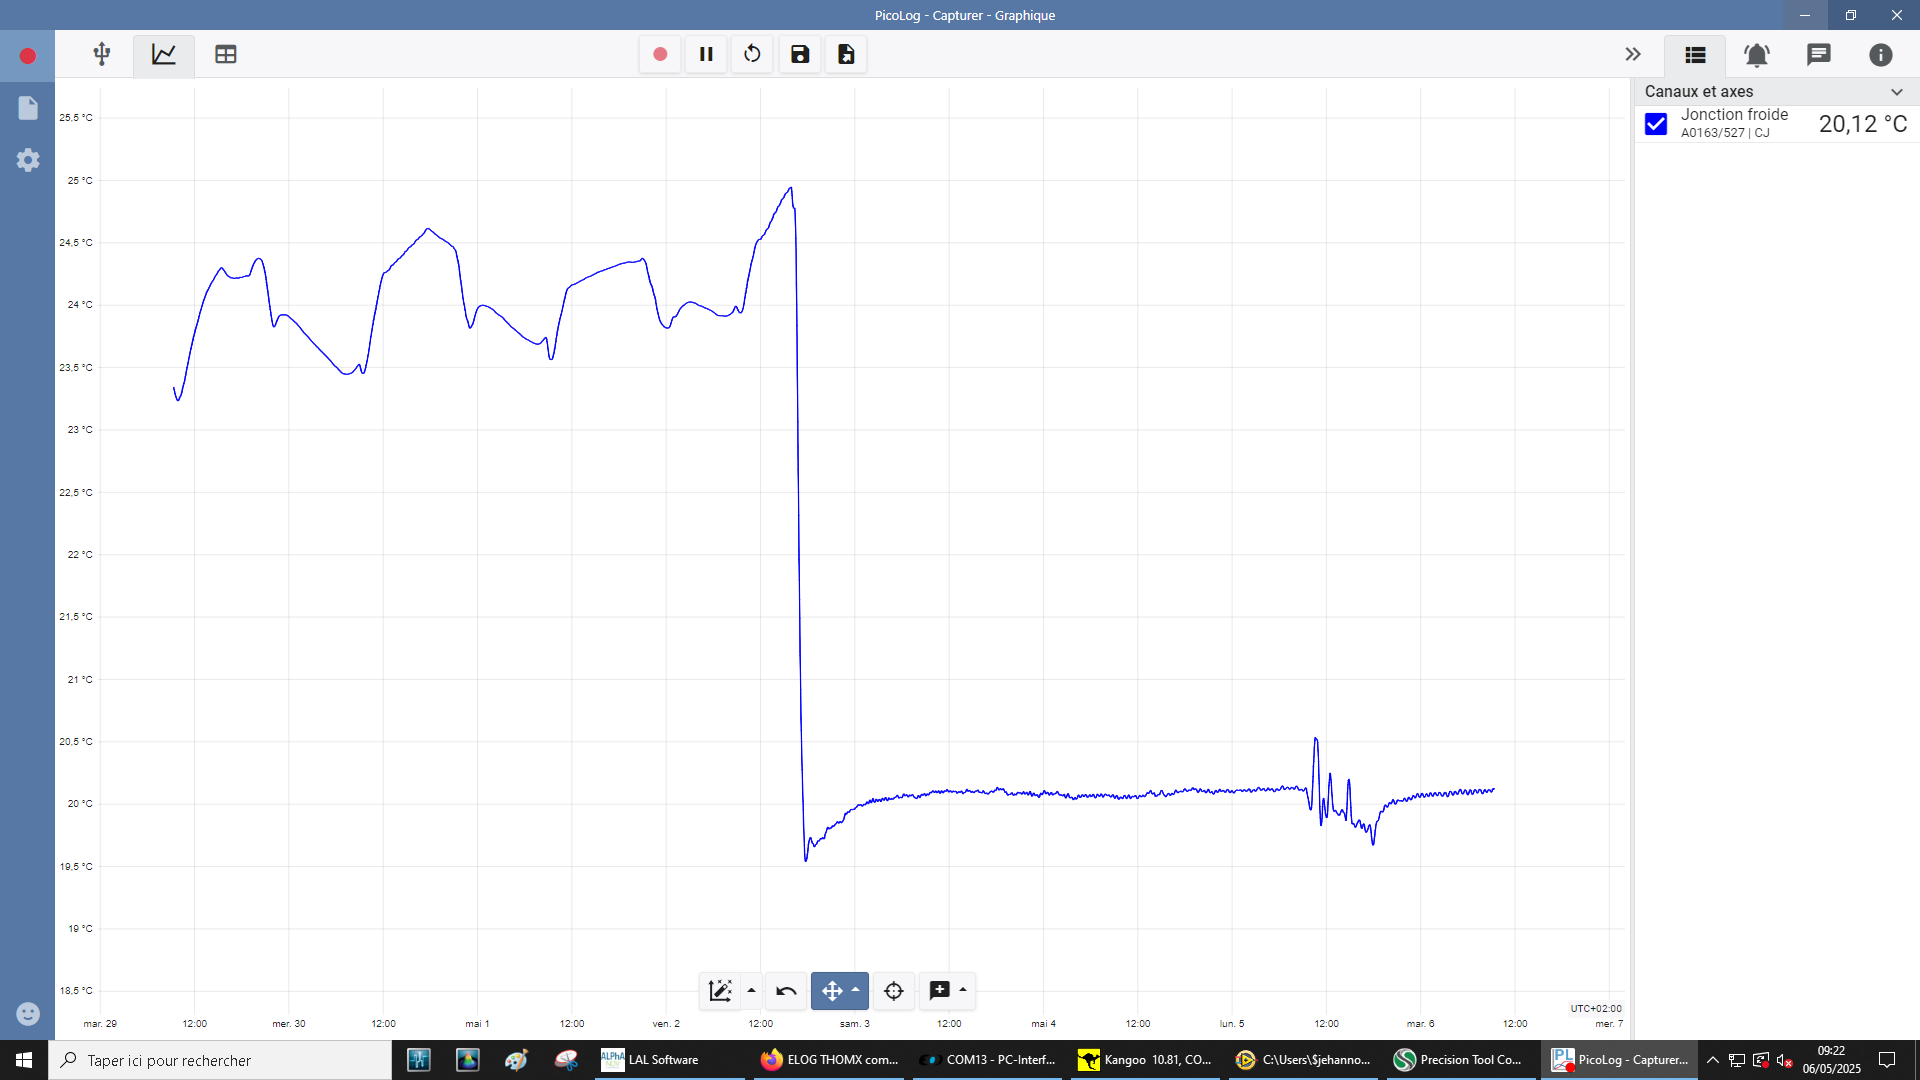Open the notes speech bubble panel
The width and height of the screenshot is (1920, 1080).
pos(1819,55)
